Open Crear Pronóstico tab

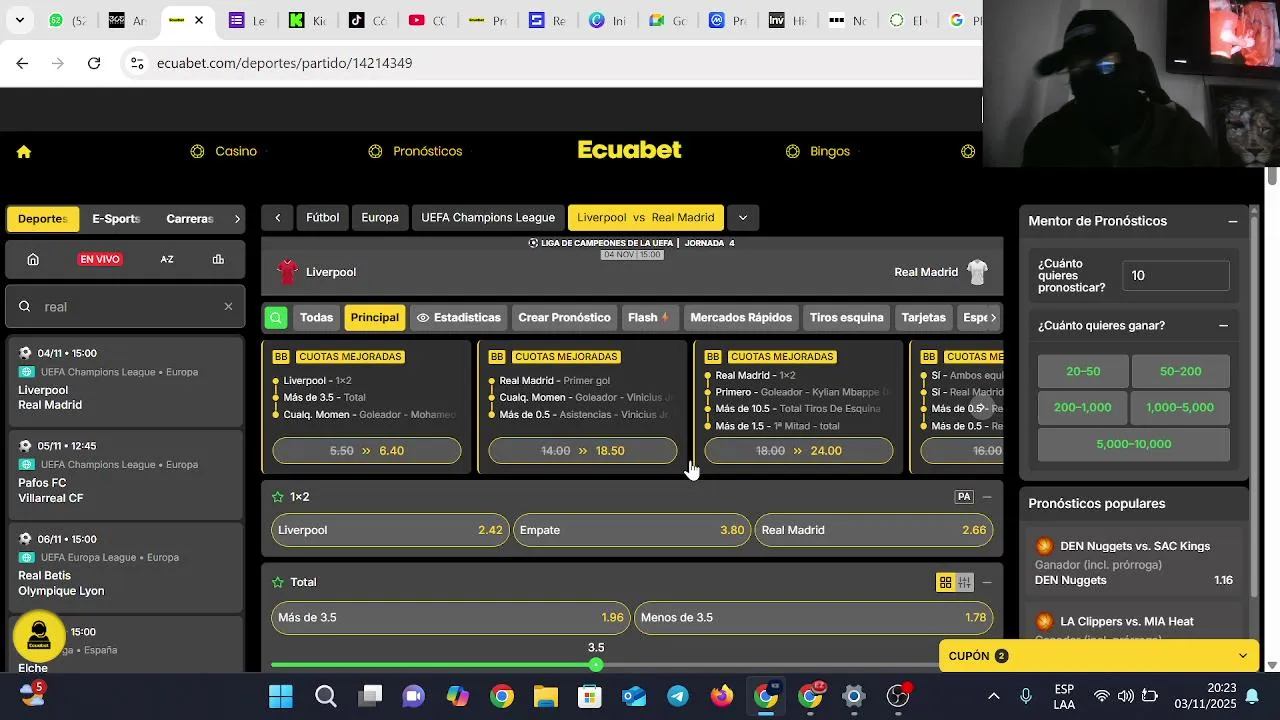(564, 318)
